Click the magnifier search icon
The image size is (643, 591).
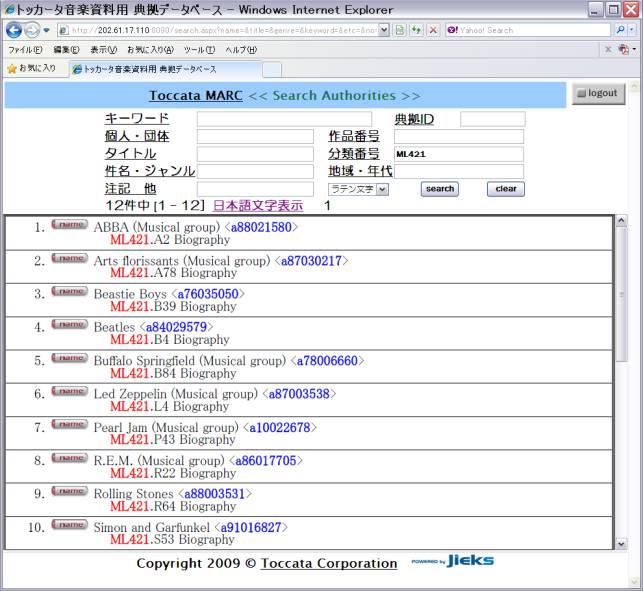(620, 30)
